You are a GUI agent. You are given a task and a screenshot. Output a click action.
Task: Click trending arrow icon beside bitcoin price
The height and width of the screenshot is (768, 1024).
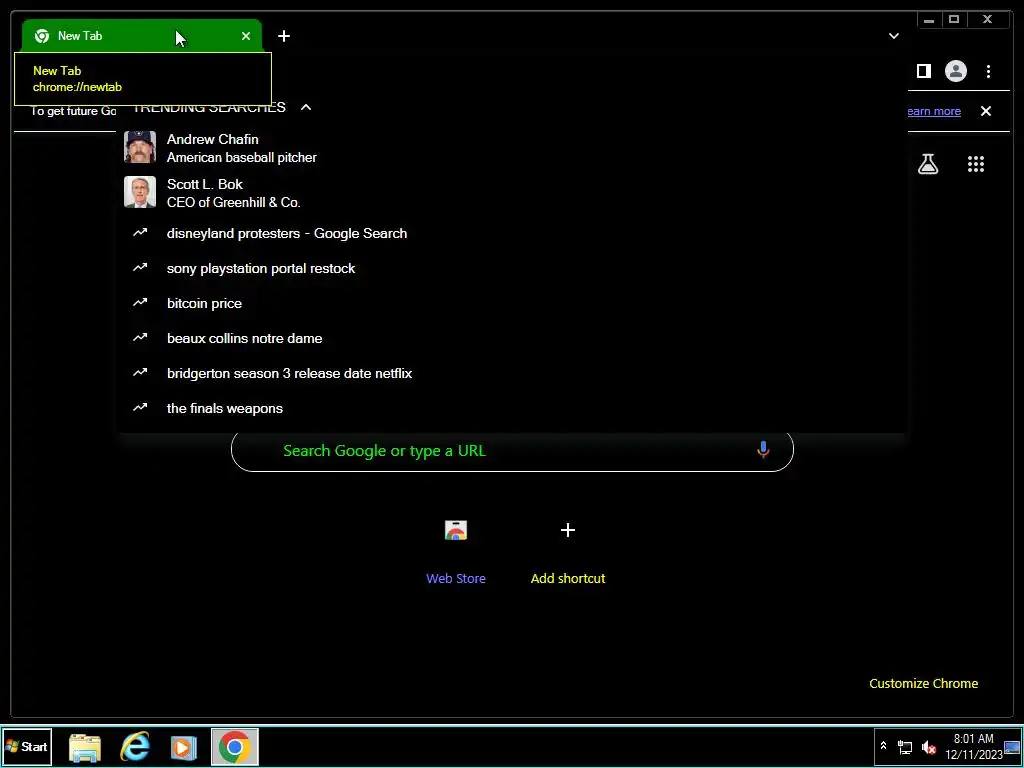(x=140, y=302)
